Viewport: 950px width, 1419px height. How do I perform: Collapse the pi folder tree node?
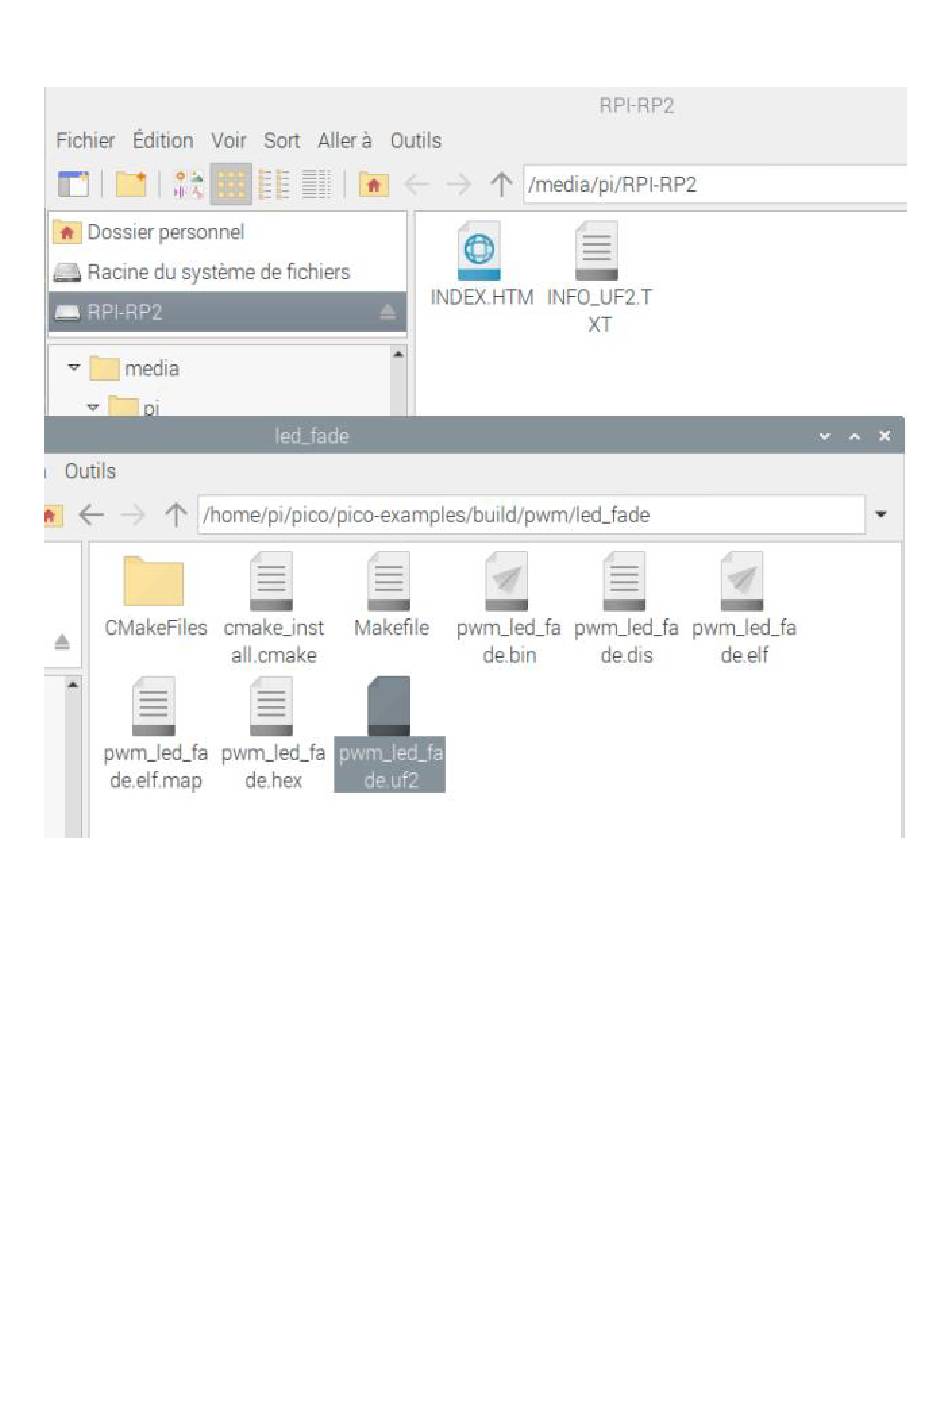coord(92,407)
